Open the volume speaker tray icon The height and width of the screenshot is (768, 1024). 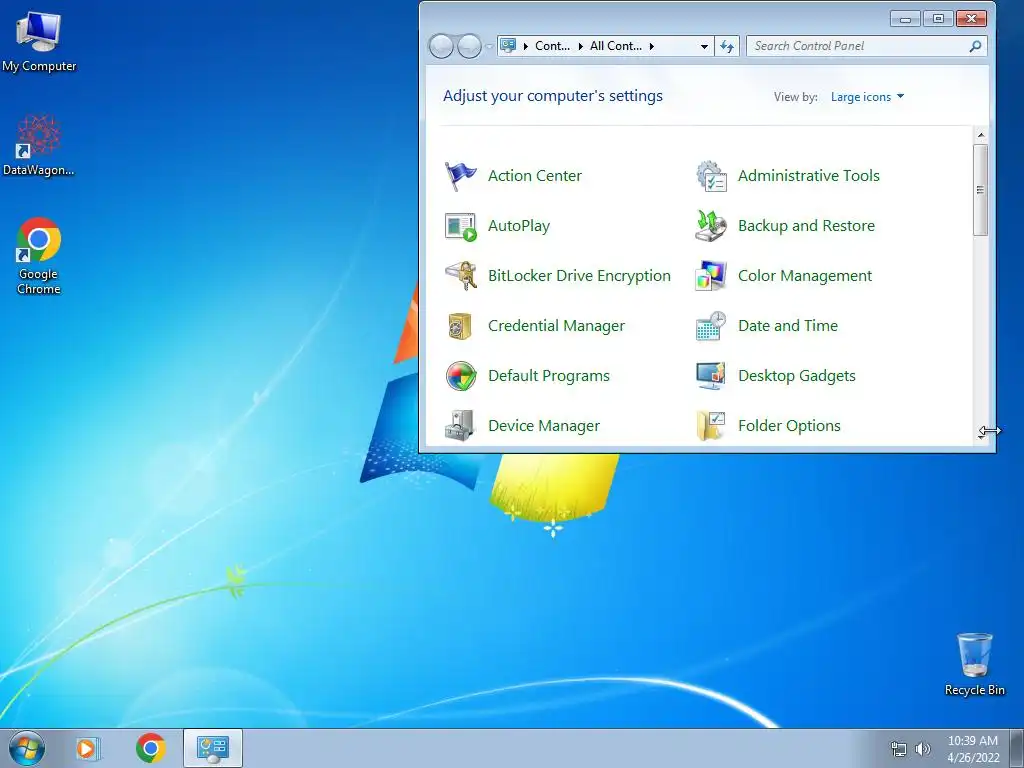(x=923, y=749)
